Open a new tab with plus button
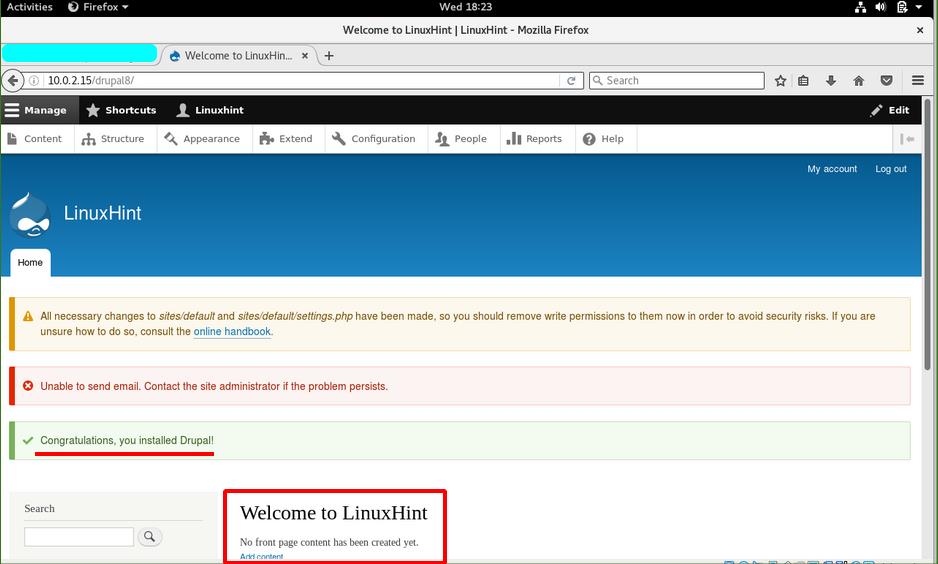Viewport: 938px width, 564px height. click(x=328, y=56)
